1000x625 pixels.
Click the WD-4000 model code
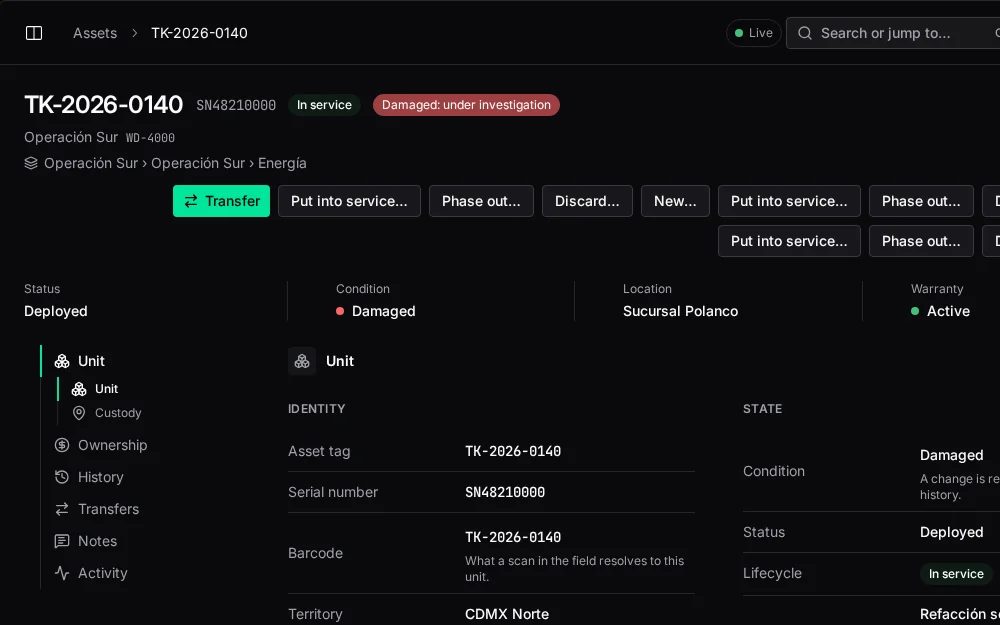(151, 138)
